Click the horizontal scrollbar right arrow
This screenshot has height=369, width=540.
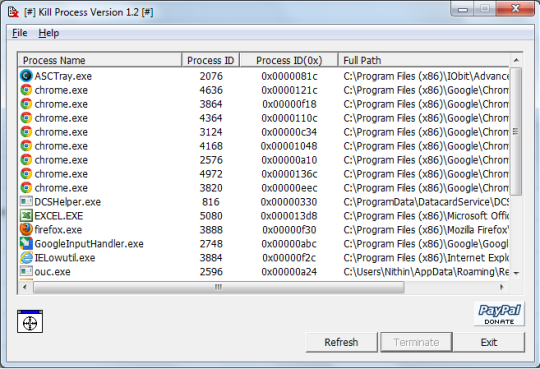[502, 287]
